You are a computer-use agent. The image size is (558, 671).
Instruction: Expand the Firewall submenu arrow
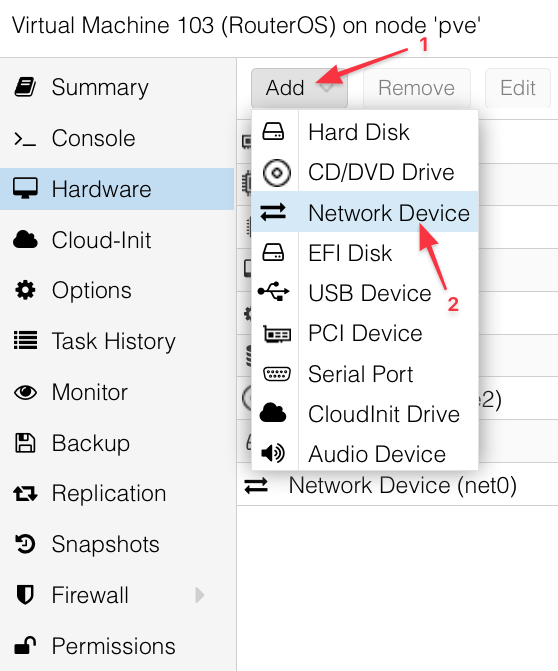(x=199, y=595)
